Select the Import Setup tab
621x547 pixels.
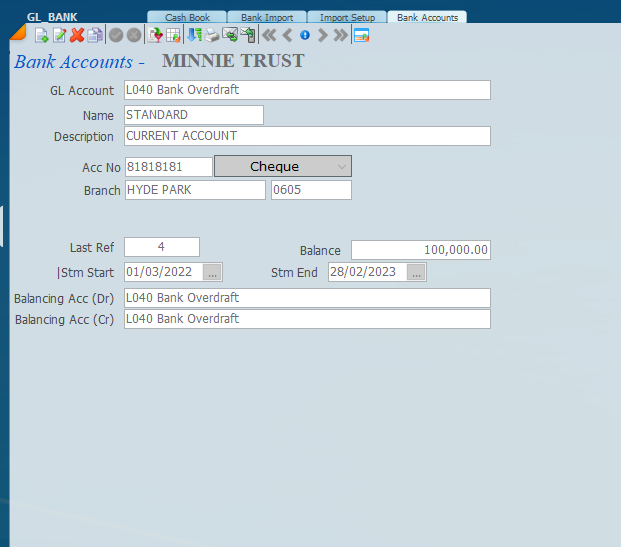pyautogui.click(x=347, y=17)
